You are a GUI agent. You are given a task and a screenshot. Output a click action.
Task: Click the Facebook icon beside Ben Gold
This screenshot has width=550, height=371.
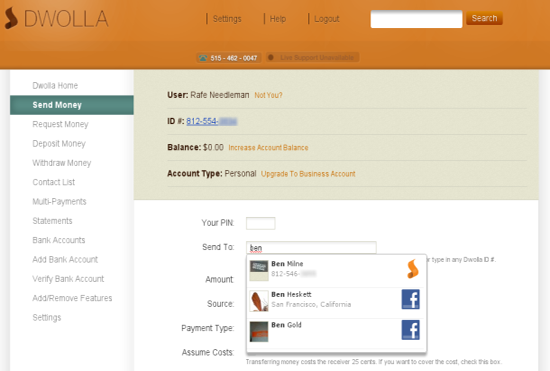click(410, 330)
